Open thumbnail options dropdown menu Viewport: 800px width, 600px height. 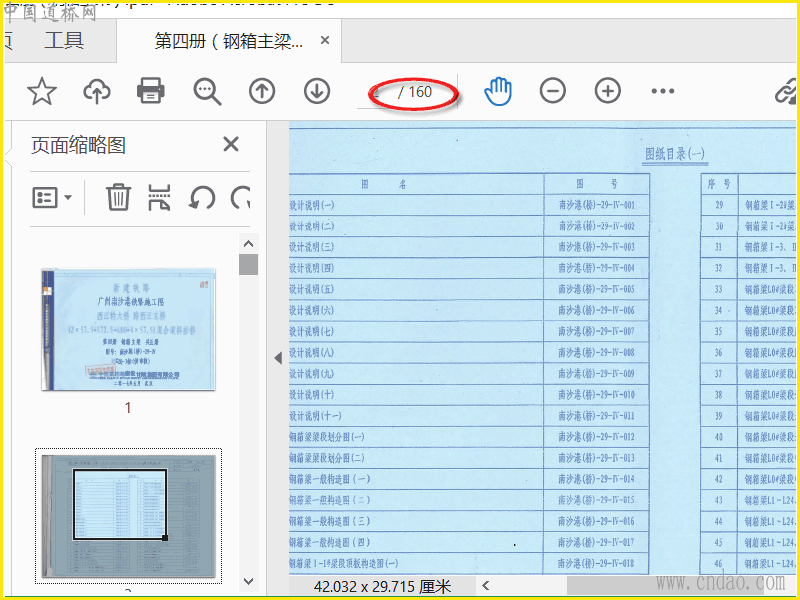(x=52, y=197)
